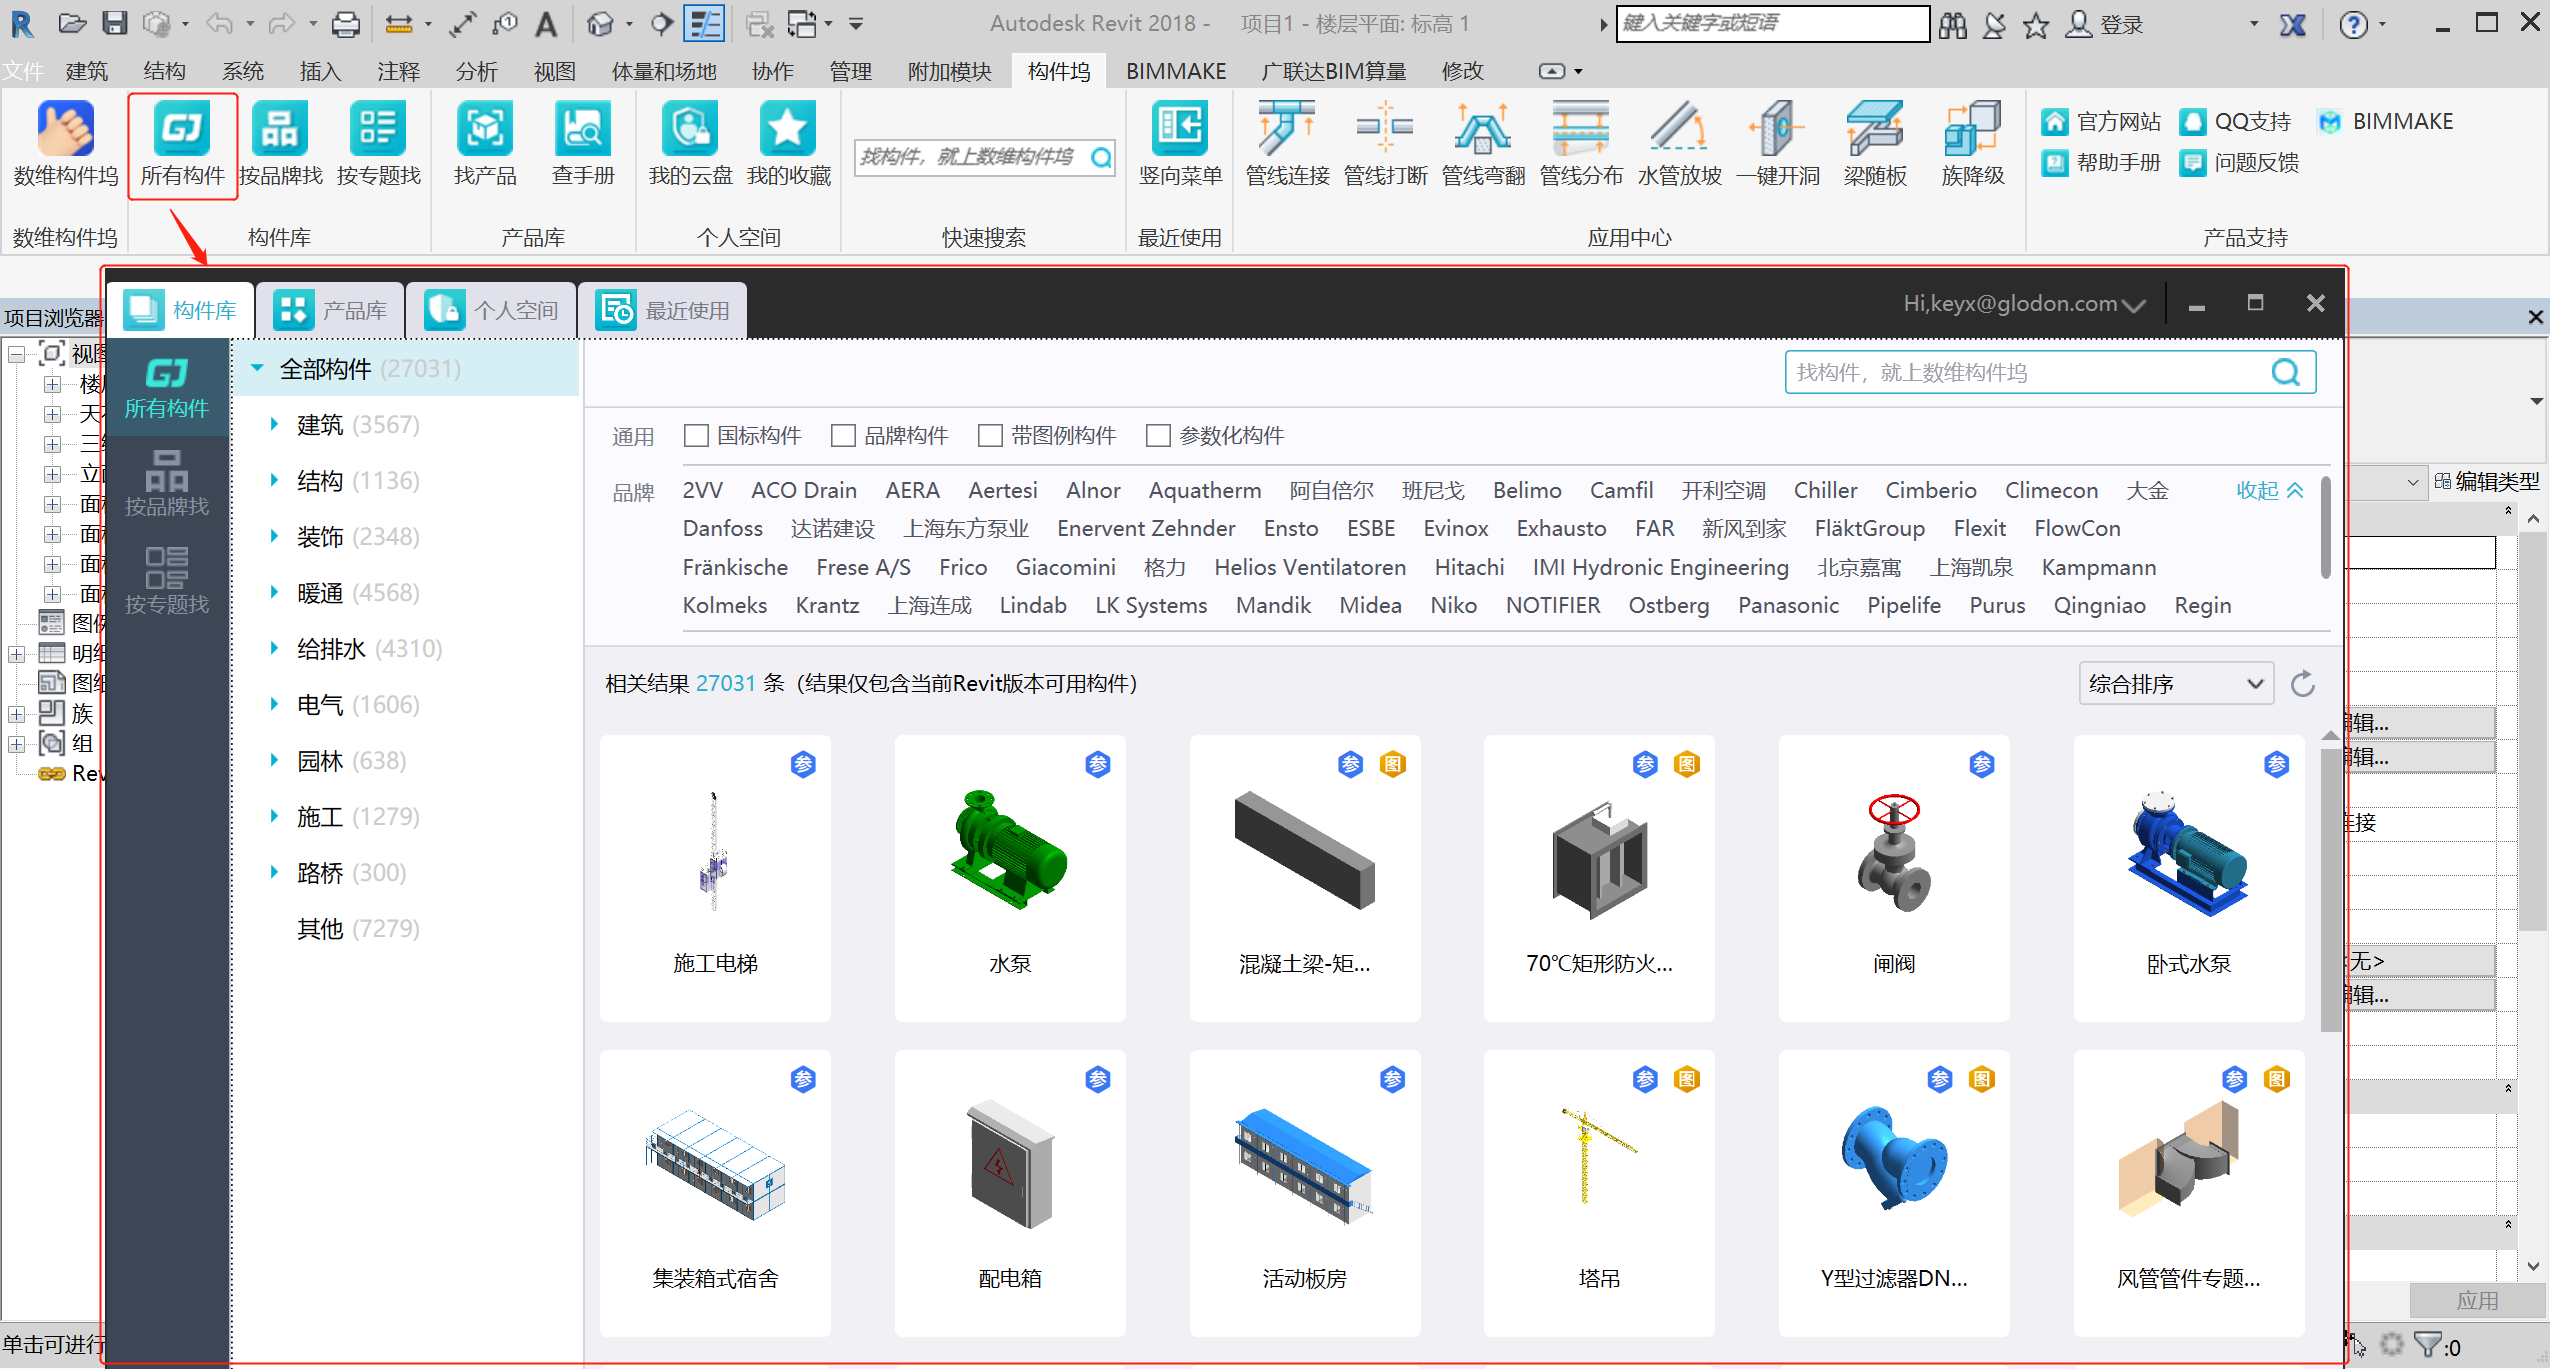Open the 综合排序 sort dropdown

(2176, 684)
